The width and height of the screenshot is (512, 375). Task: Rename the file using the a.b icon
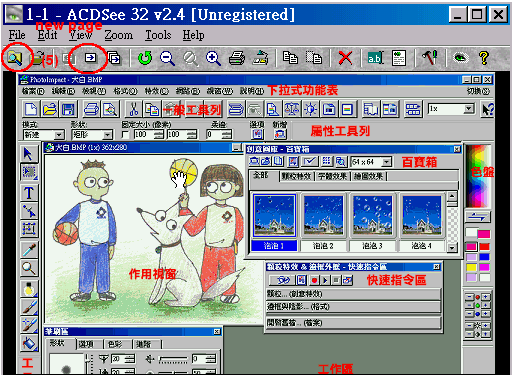(376, 58)
